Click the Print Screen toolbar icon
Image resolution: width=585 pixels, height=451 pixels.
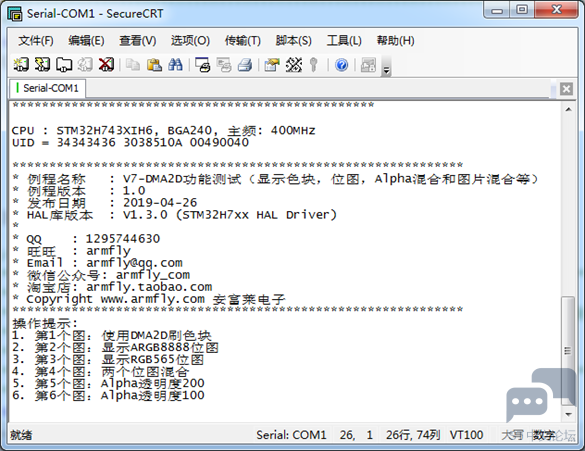[x=203, y=65]
